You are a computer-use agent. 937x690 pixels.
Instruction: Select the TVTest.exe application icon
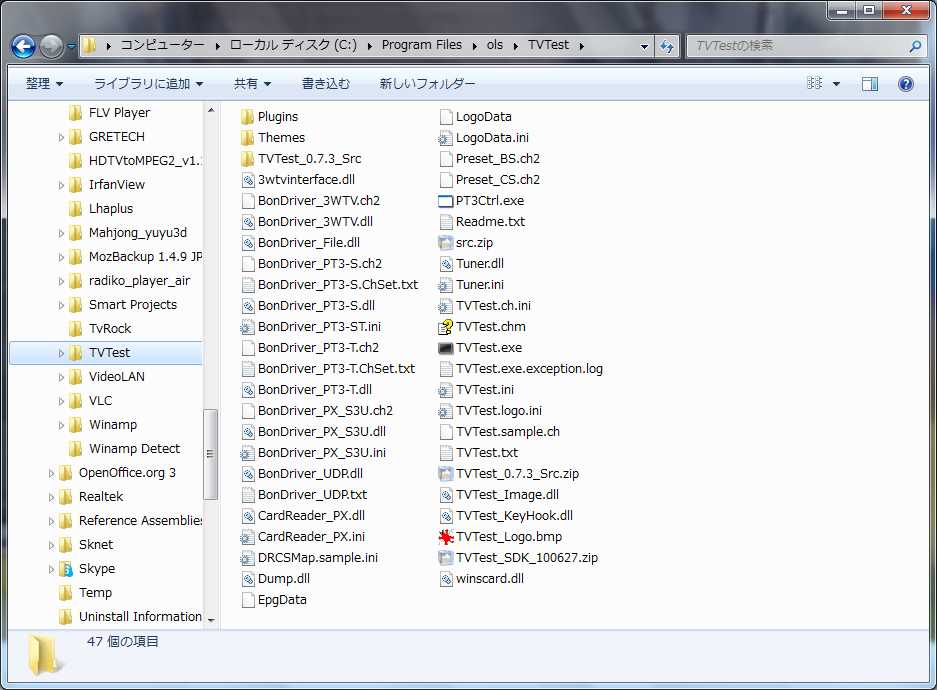click(446, 348)
